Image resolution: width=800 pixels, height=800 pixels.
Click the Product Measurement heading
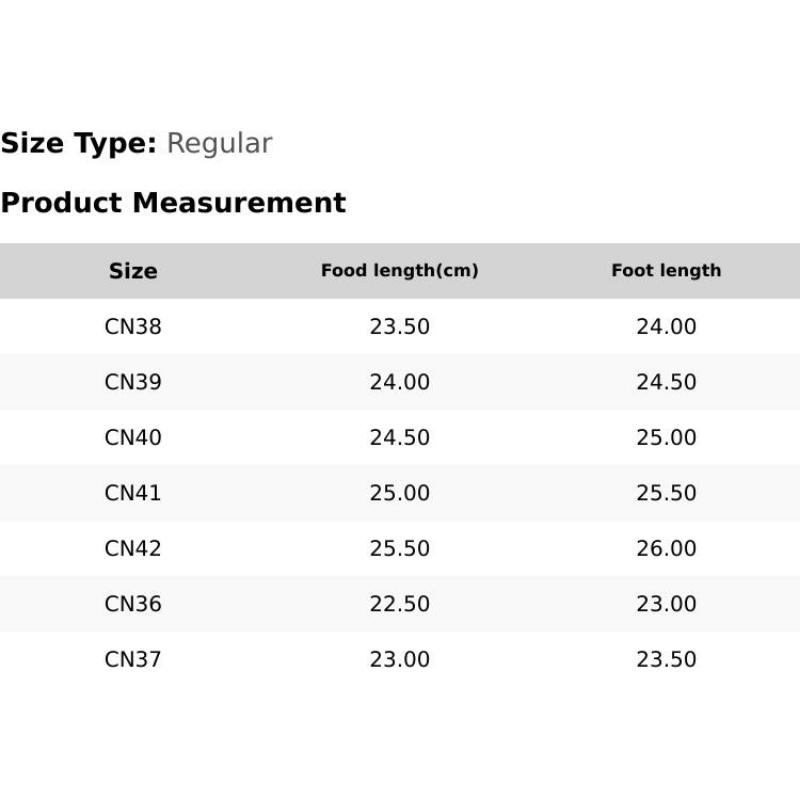(173, 203)
